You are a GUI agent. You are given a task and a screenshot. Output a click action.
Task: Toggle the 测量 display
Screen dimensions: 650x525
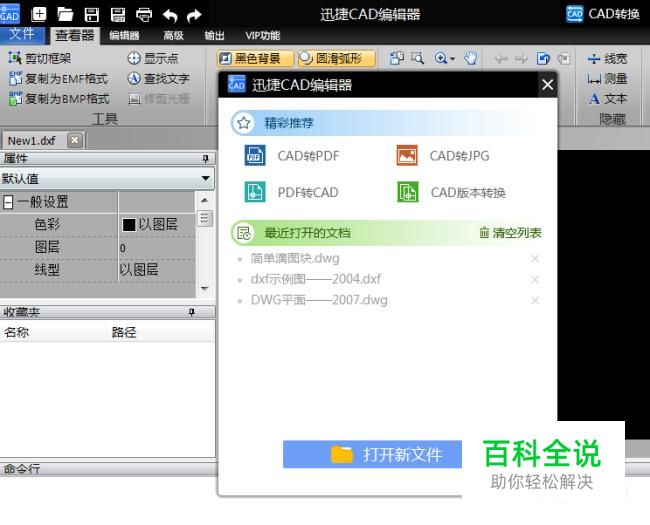click(607, 78)
